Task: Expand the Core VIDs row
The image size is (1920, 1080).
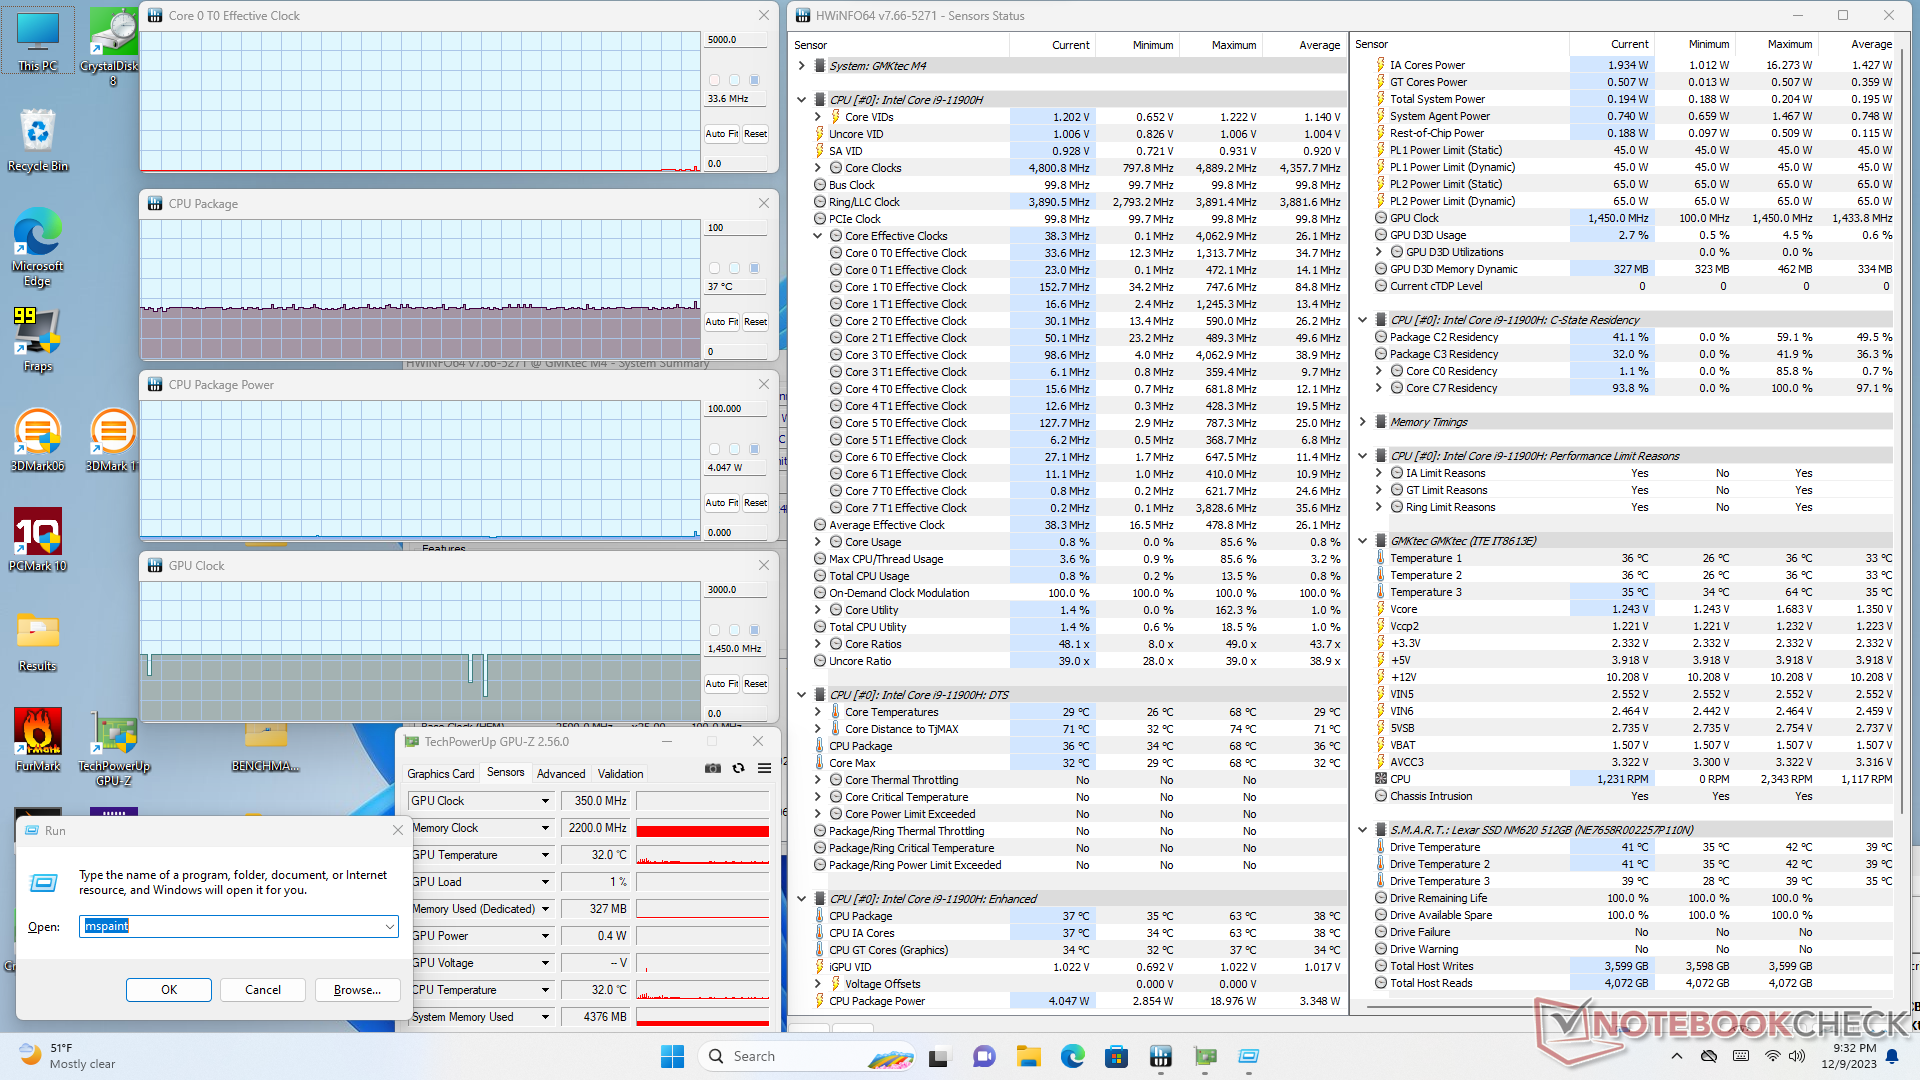Action: pyautogui.click(x=817, y=117)
